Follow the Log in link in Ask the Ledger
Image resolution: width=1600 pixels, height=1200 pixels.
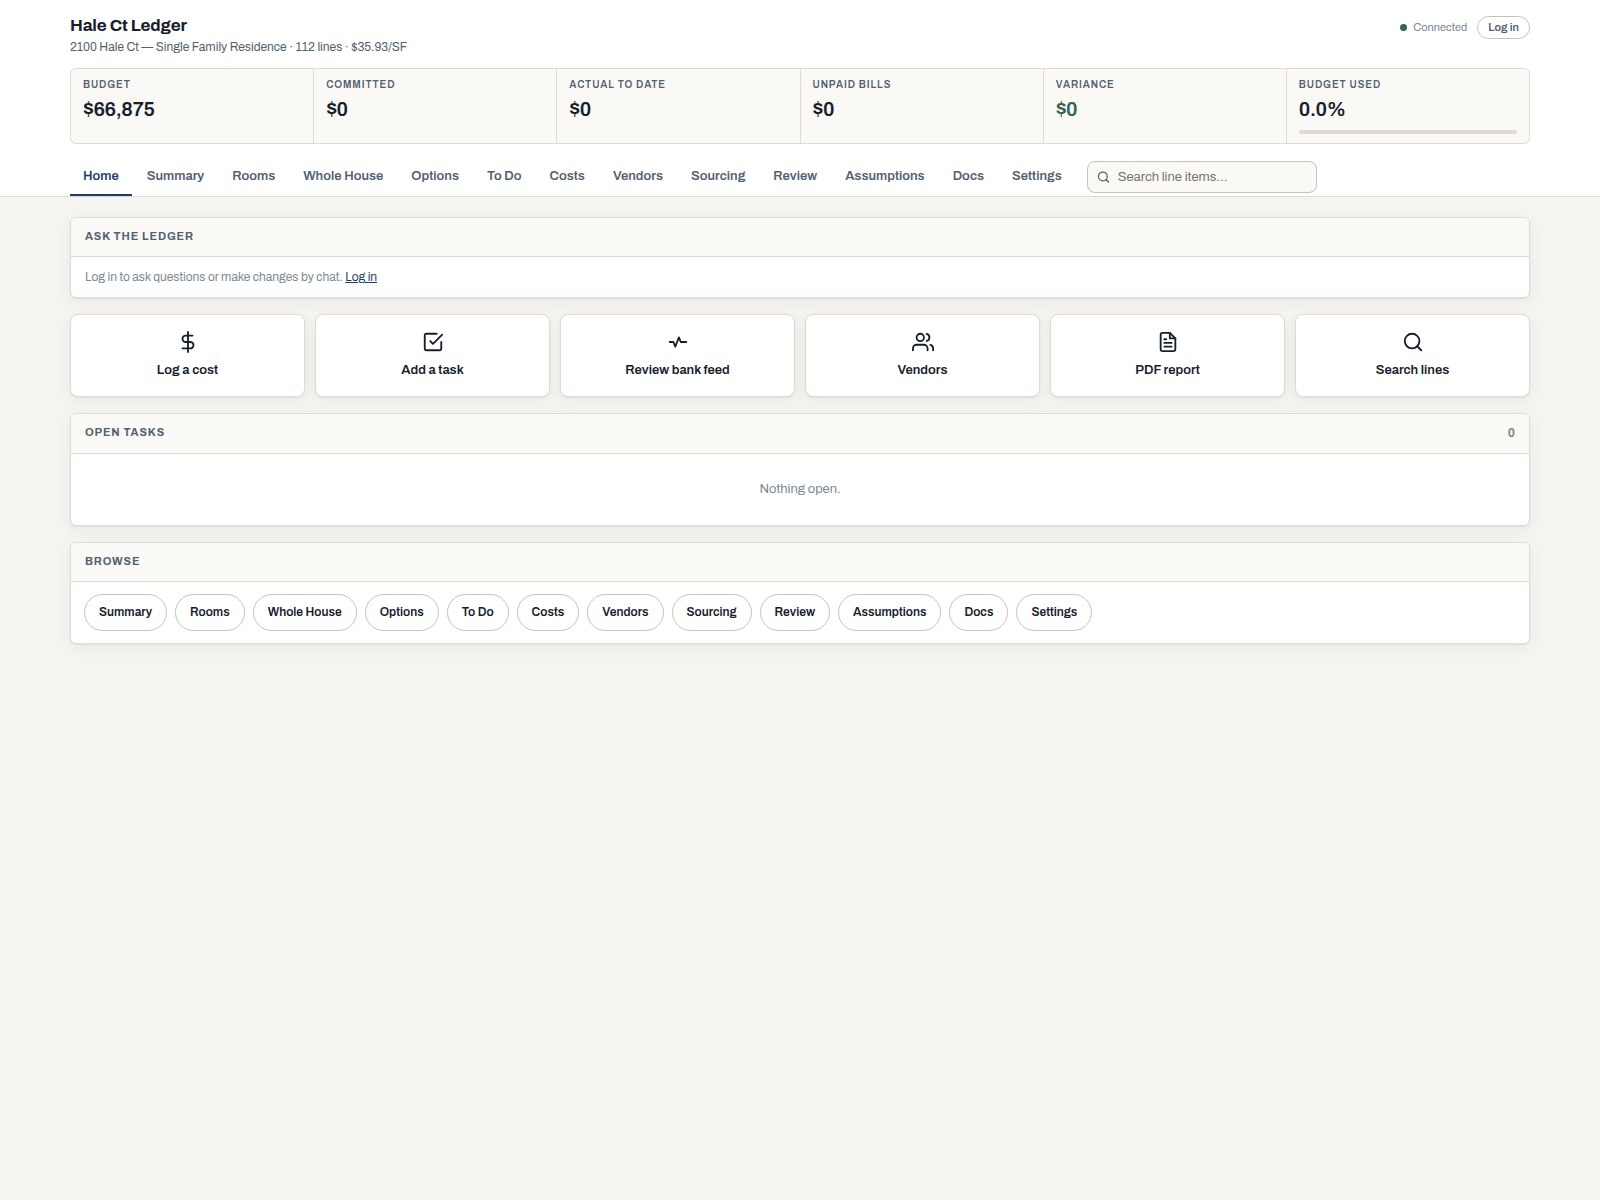[361, 277]
